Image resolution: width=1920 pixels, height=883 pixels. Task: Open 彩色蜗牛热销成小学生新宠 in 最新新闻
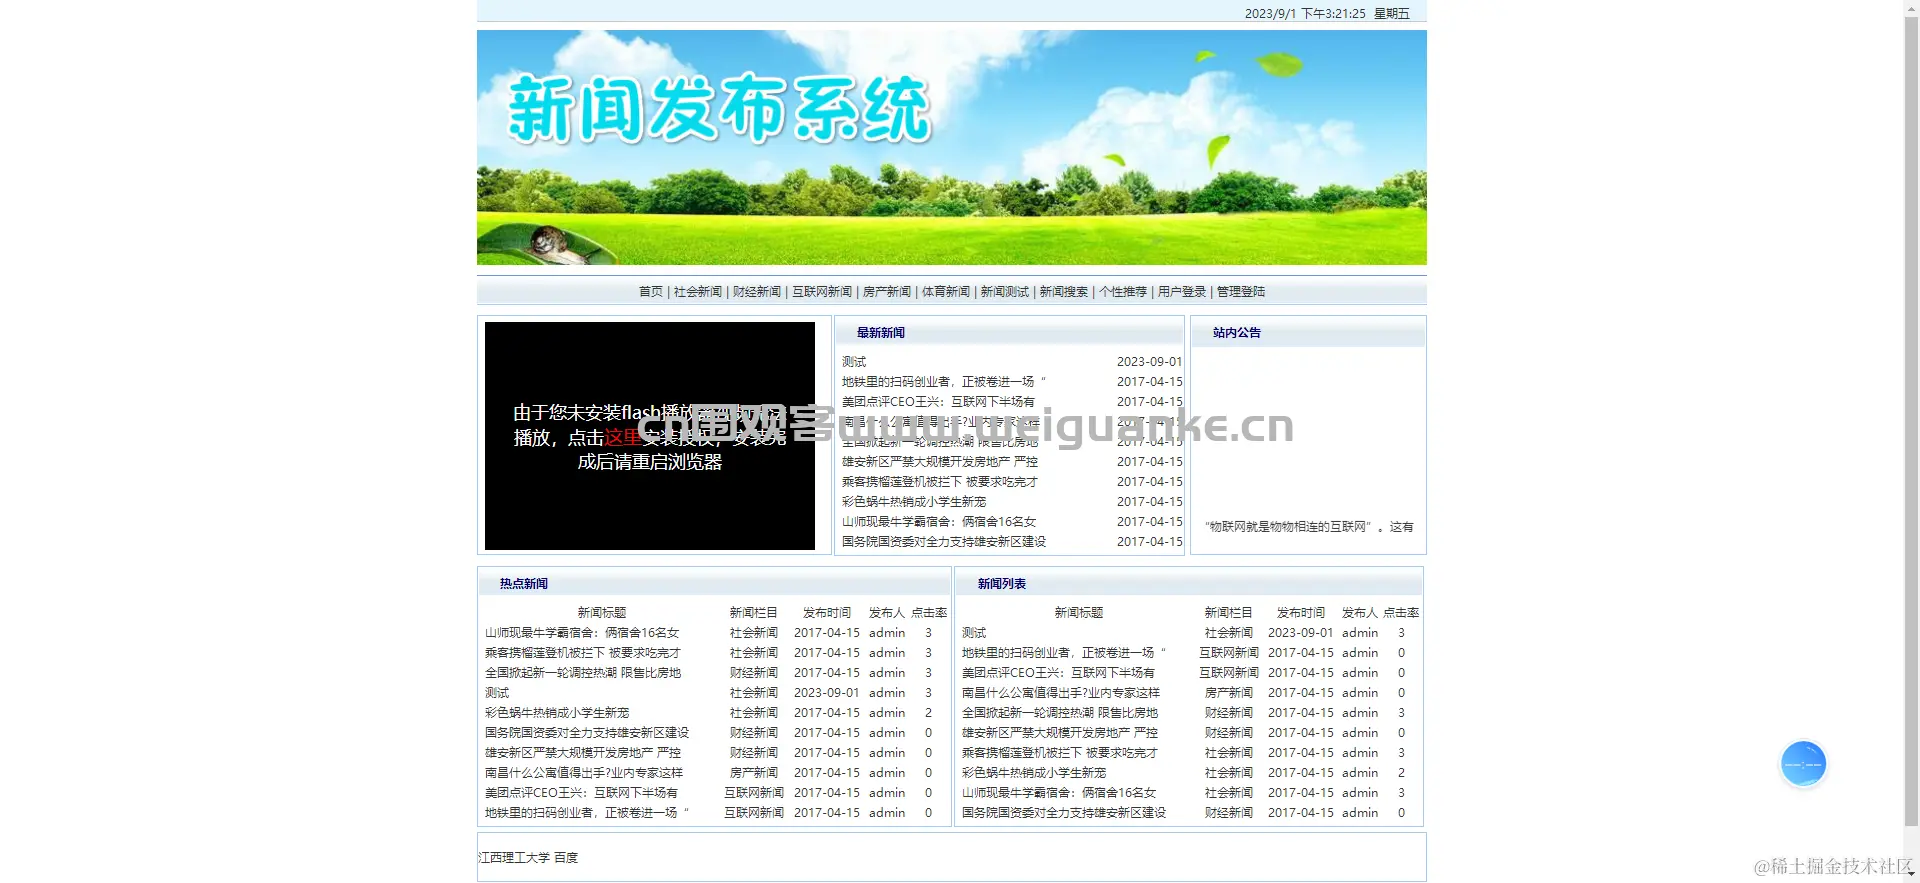tap(914, 502)
